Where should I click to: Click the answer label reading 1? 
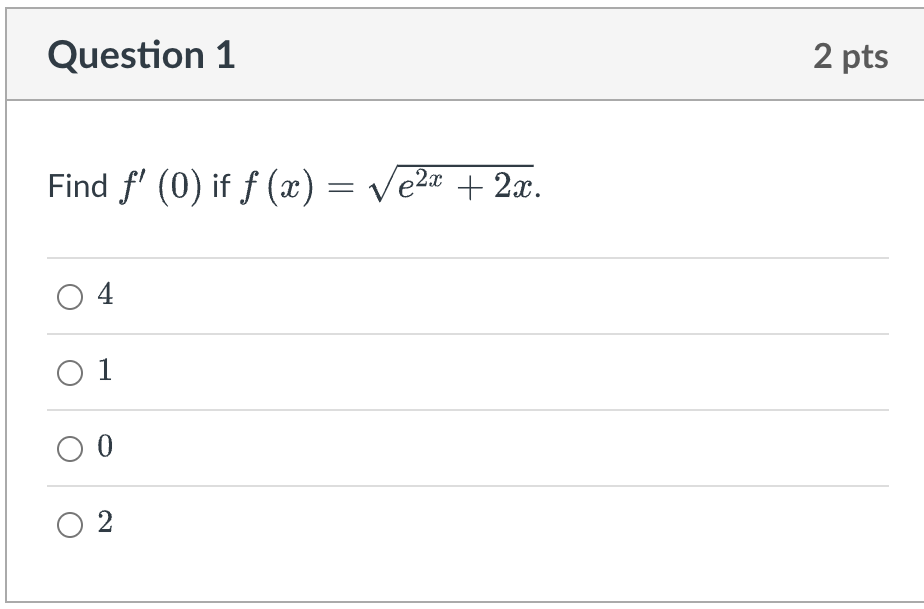coord(103,372)
